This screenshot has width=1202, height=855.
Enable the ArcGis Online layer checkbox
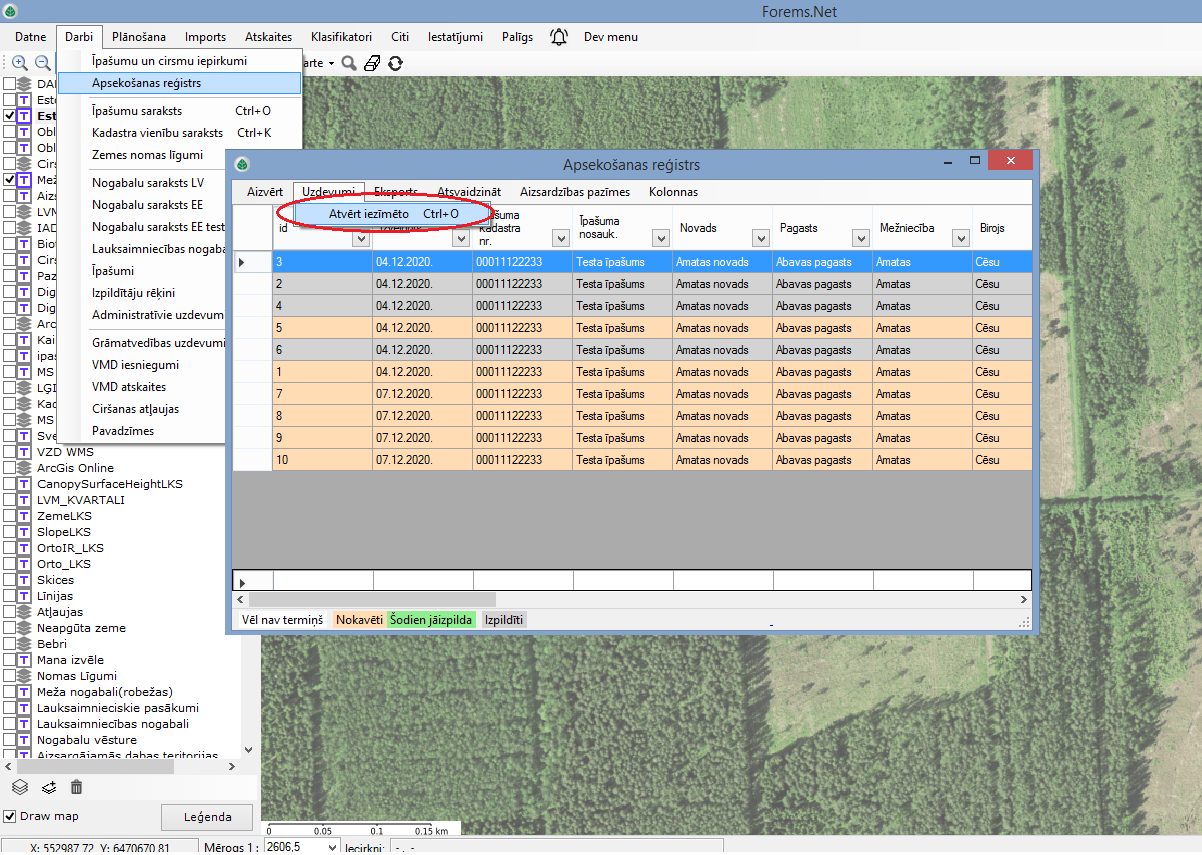[10, 468]
